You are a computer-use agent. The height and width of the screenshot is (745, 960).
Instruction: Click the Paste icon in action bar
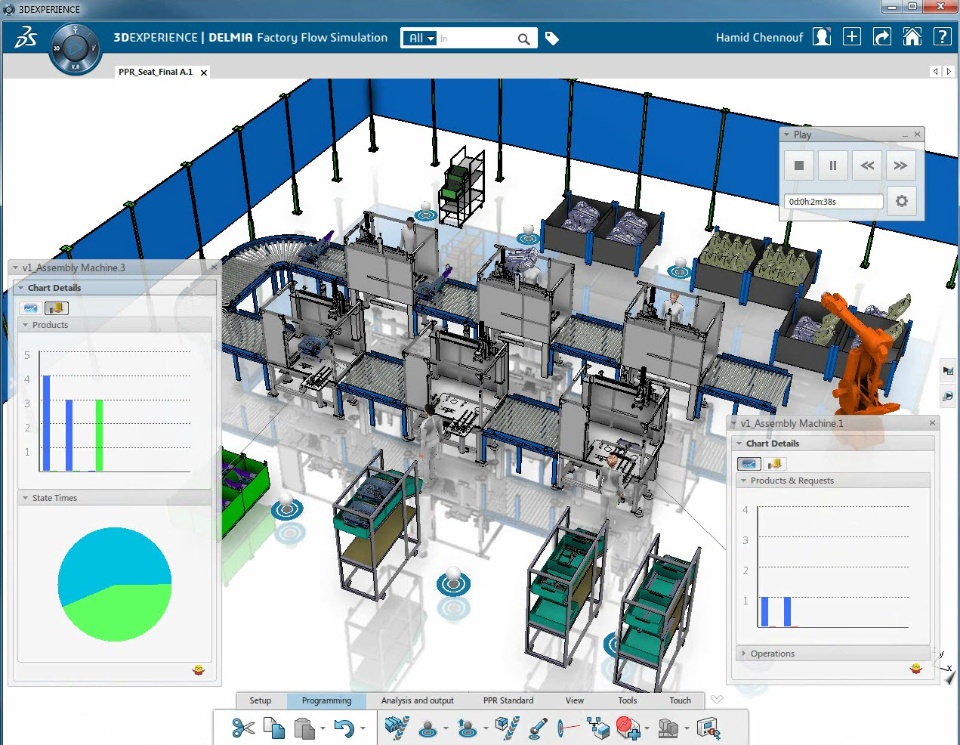click(304, 728)
